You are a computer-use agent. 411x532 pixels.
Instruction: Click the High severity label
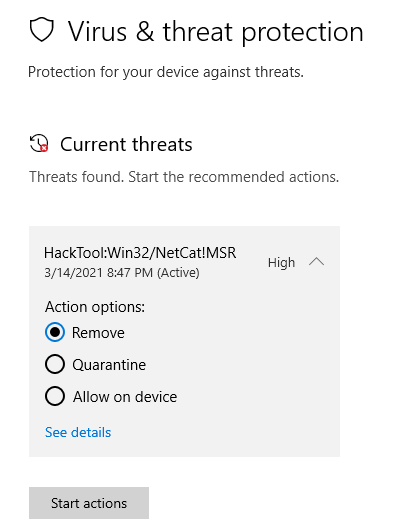281,263
